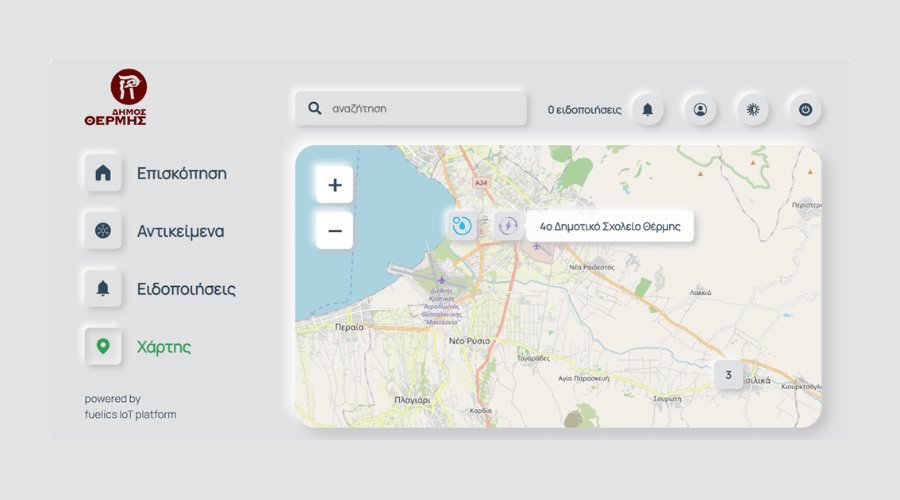Viewport: 900px width, 500px height.
Task: Open the user profile icon
Action: click(700, 109)
